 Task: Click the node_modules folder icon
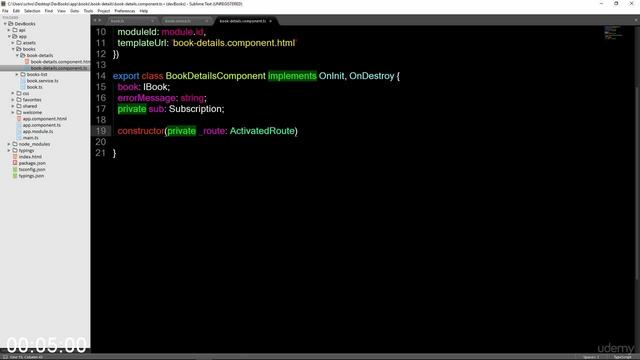[15, 144]
